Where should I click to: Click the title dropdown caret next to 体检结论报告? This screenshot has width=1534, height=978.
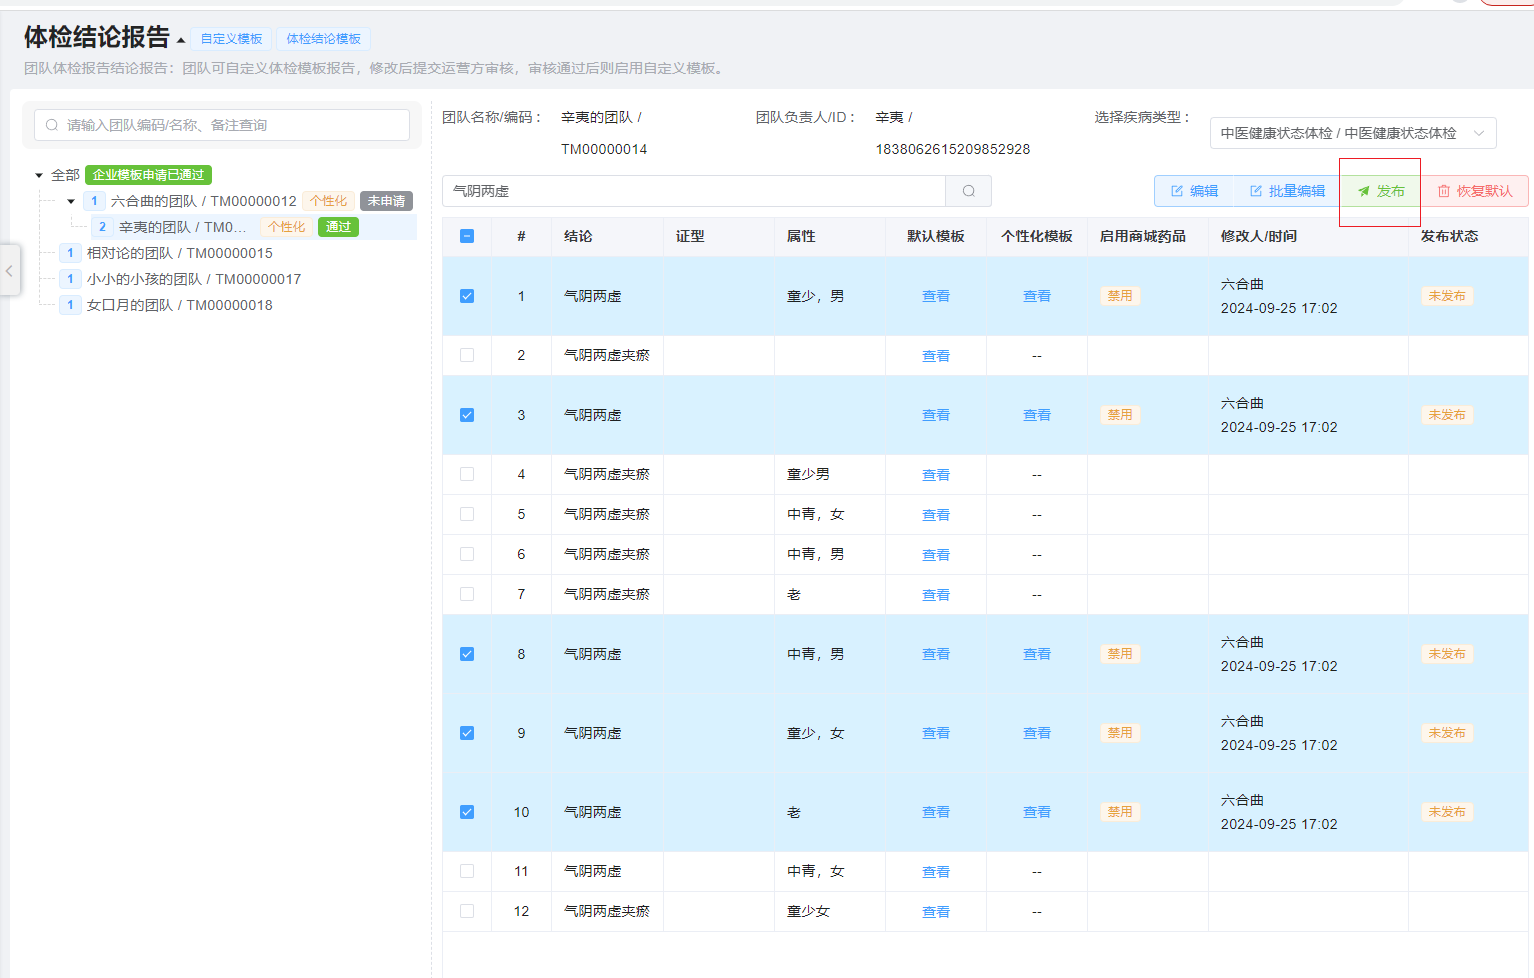(181, 41)
